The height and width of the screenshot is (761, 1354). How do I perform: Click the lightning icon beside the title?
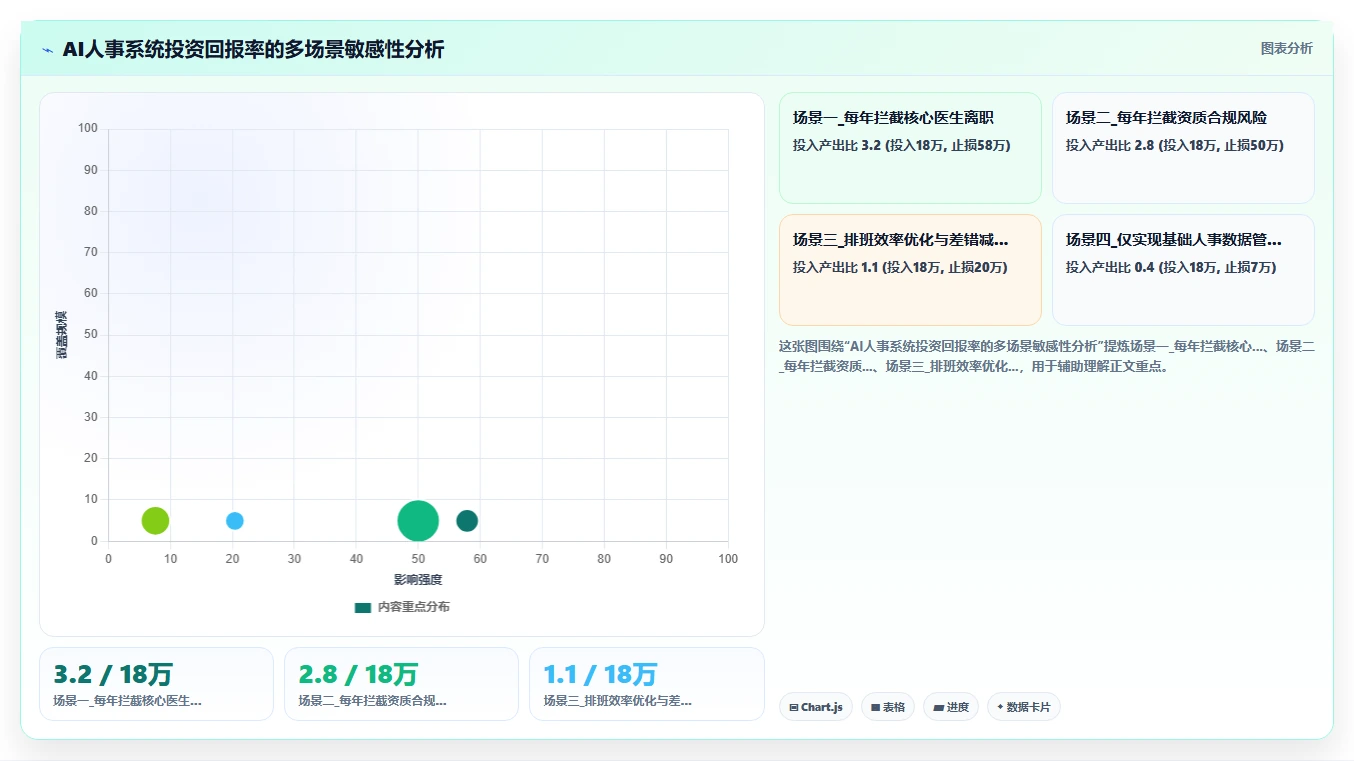47,50
